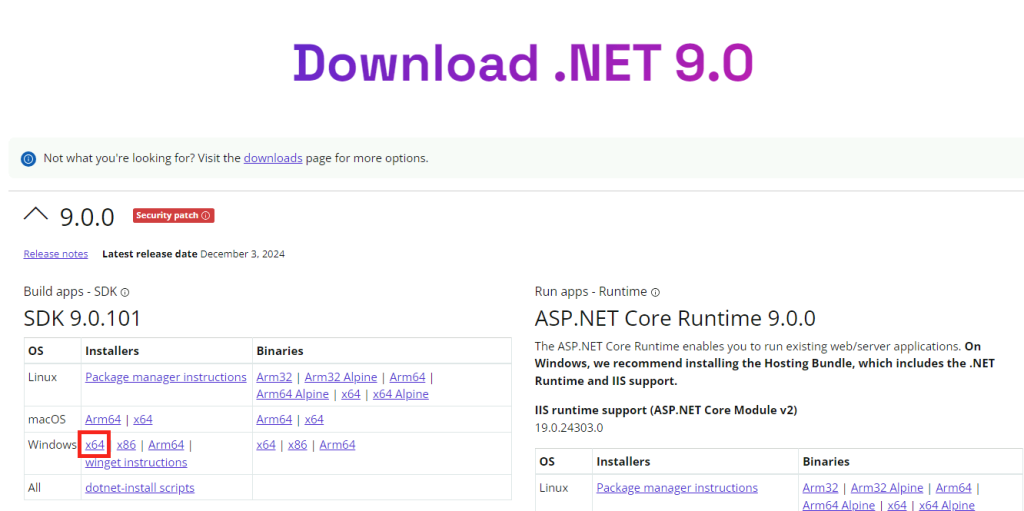Image resolution: width=1024 pixels, height=511 pixels.
Task: Click the 'All' row label in SDK table
Action: pyautogui.click(x=35, y=488)
